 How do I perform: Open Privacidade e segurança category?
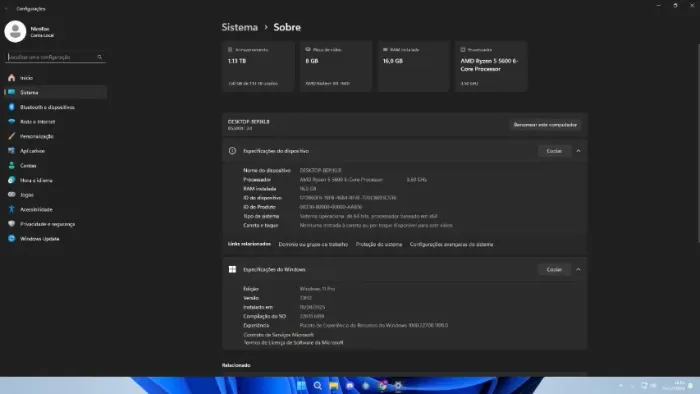[x=55, y=224]
